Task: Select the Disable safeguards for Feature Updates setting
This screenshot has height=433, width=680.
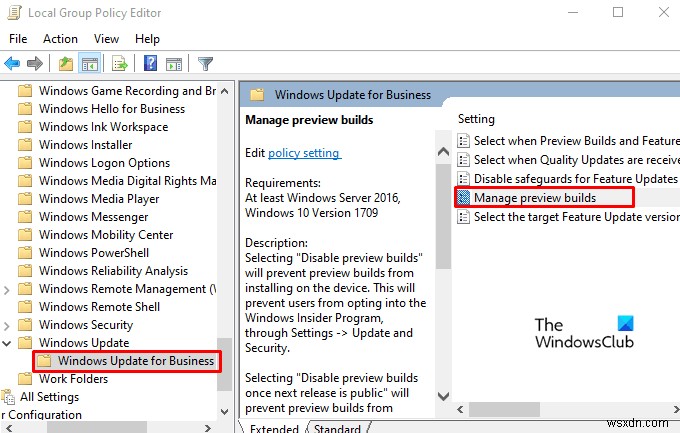Action: (x=575, y=179)
